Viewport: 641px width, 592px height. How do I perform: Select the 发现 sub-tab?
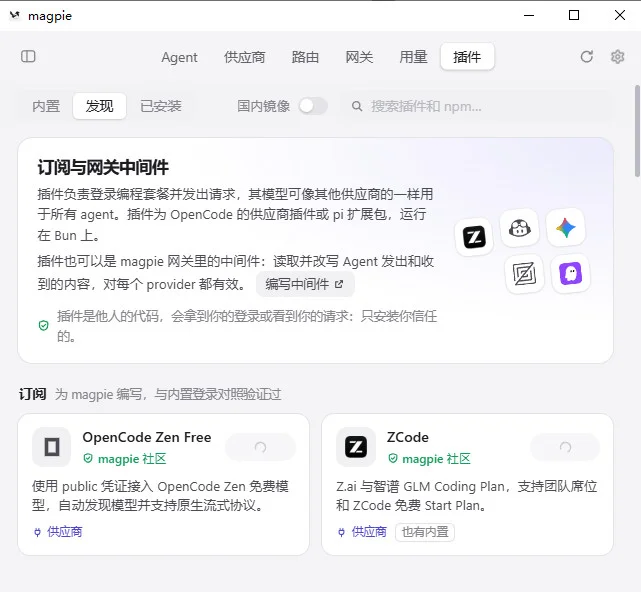(x=99, y=106)
